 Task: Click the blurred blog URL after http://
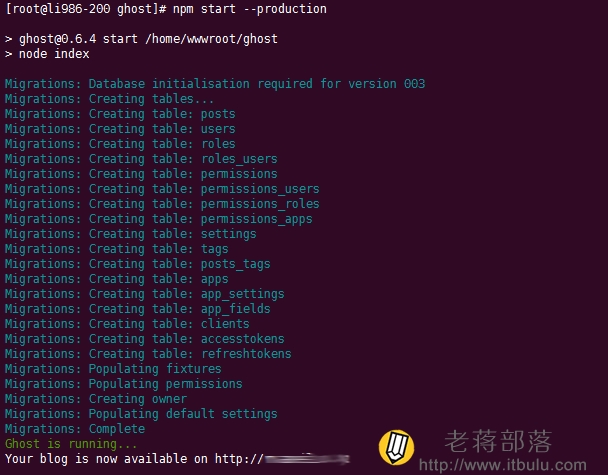tap(307, 459)
